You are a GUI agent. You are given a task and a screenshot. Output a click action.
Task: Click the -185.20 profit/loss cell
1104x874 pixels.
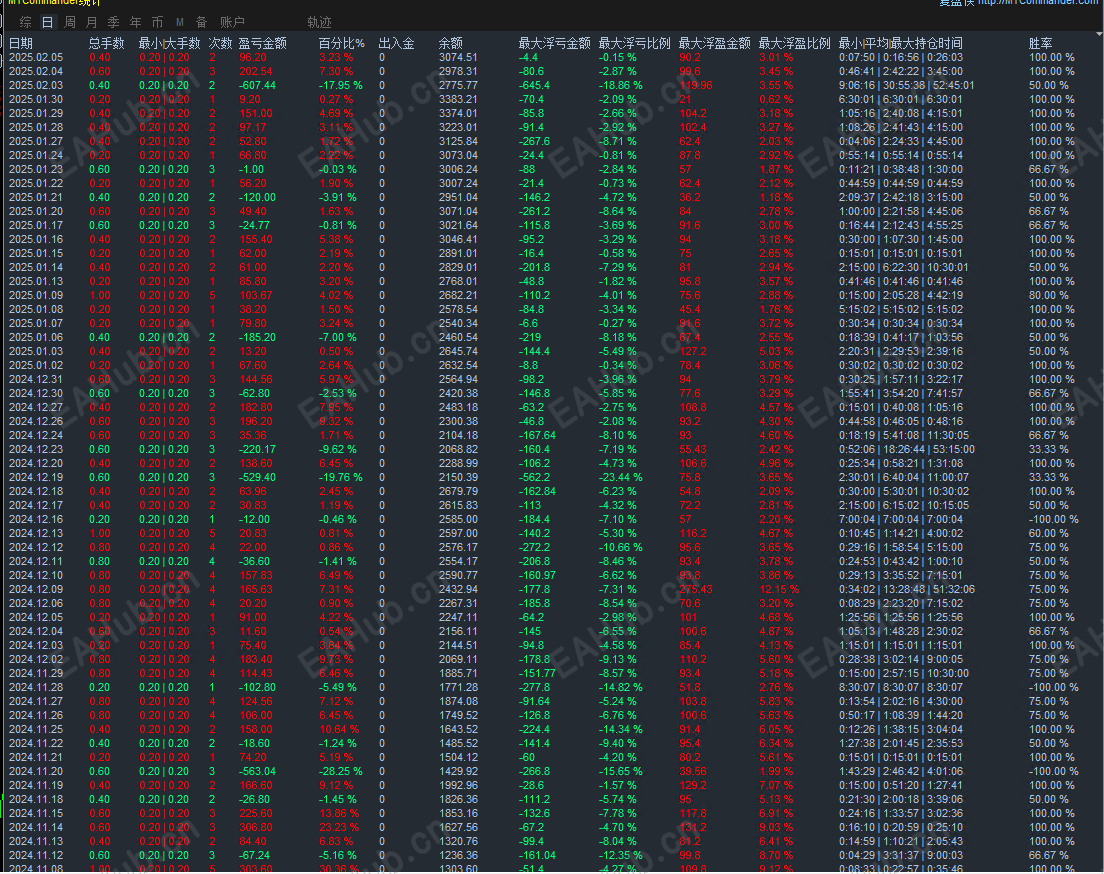257,337
